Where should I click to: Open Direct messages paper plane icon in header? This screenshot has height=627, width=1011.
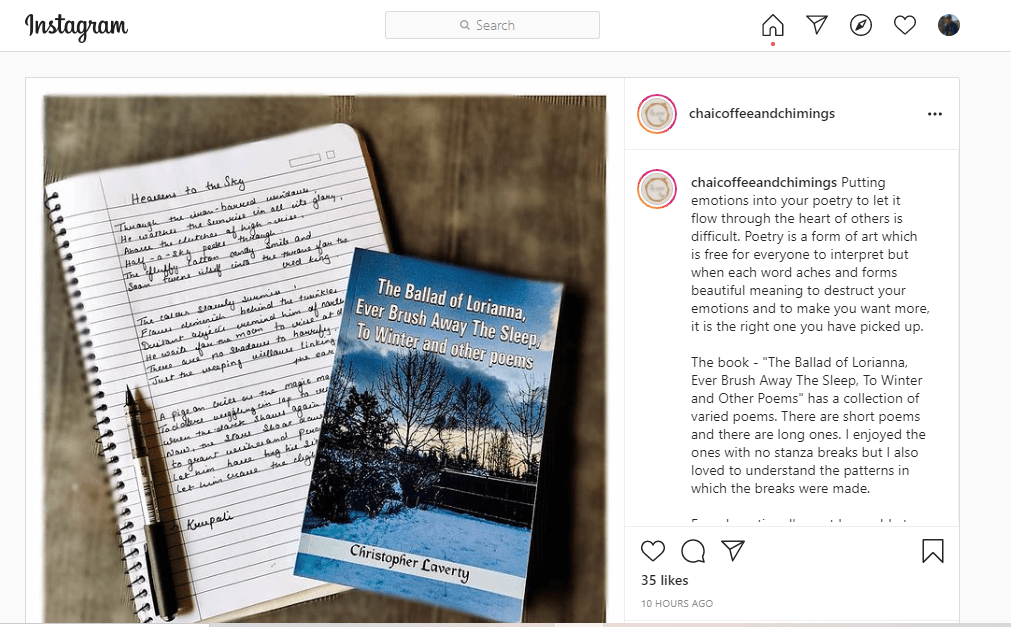pyautogui.click(x=817, y=25)
